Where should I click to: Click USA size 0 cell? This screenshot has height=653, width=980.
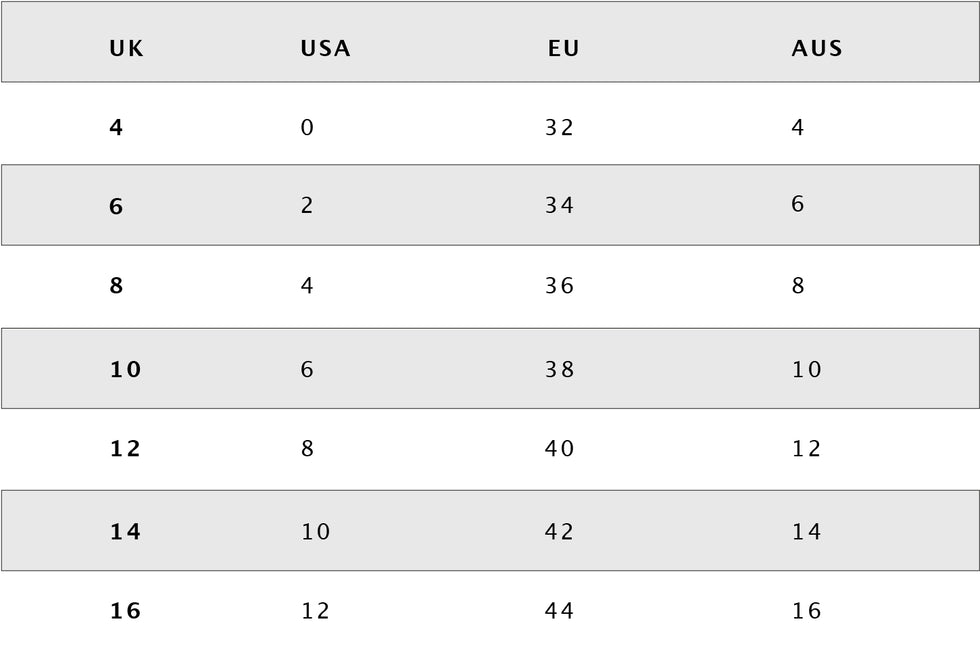[x=307, y=127]
